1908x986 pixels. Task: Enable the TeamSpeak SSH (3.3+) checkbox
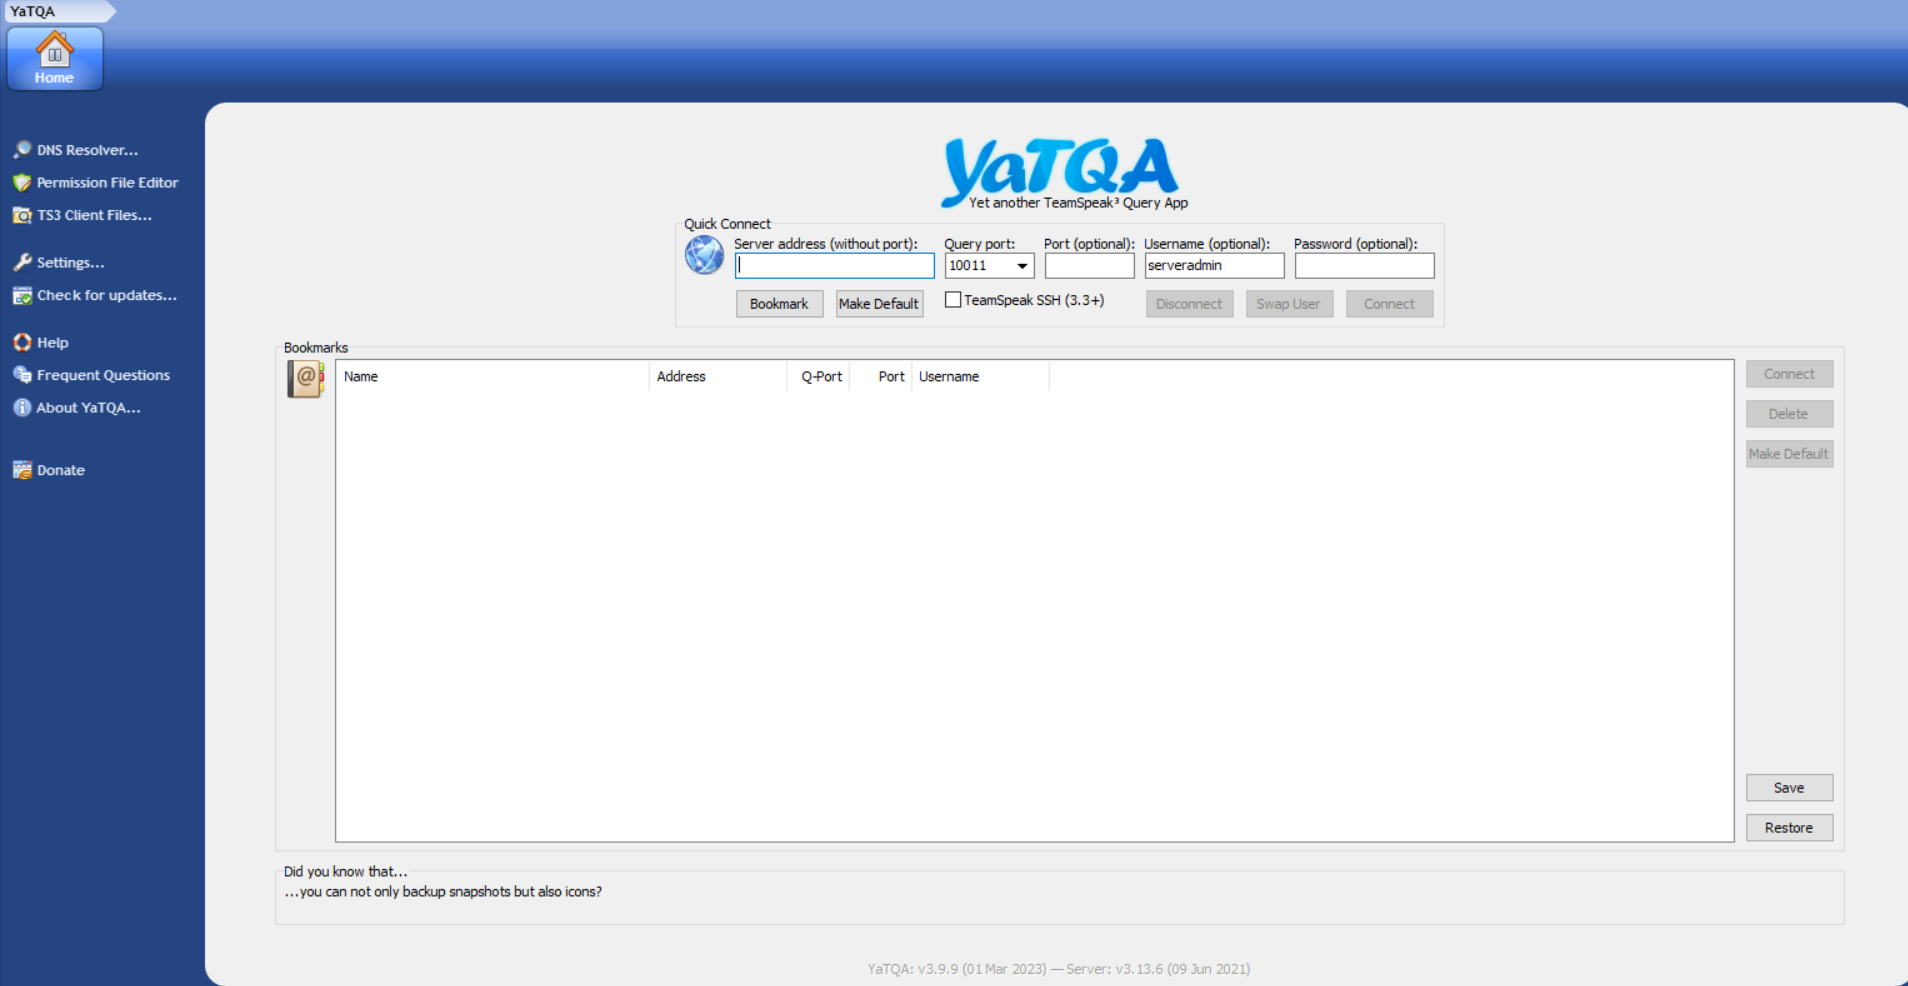point(953,300)
